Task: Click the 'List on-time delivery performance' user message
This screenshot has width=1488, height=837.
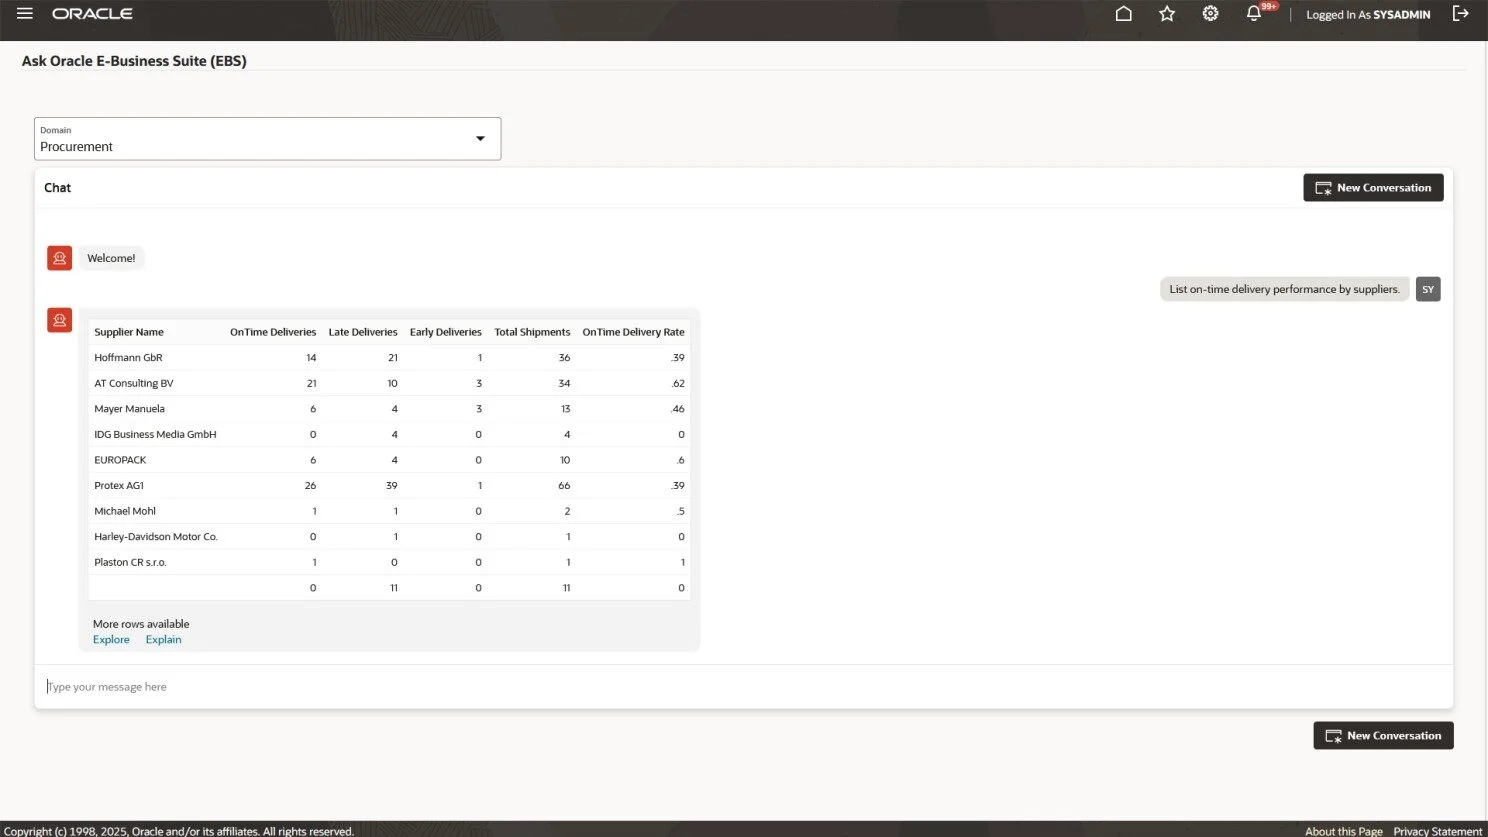Action: (1284, 289)
